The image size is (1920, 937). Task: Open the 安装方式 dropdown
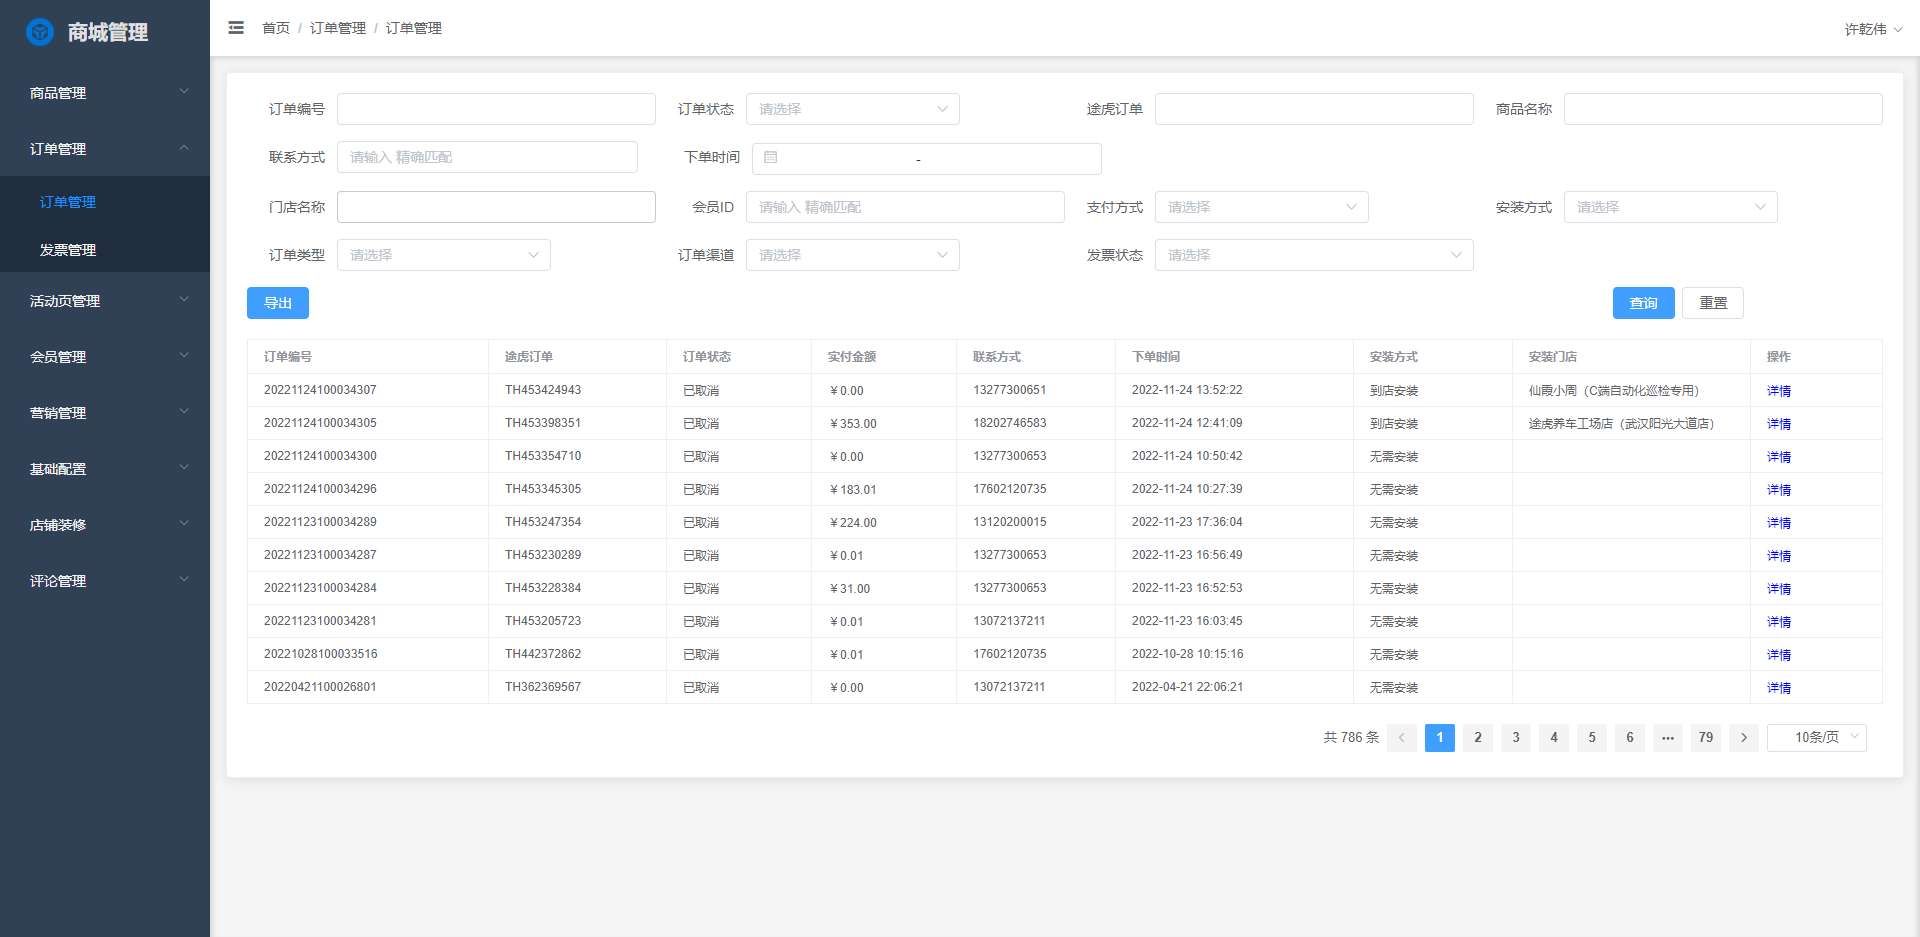tap(1671, 207)
